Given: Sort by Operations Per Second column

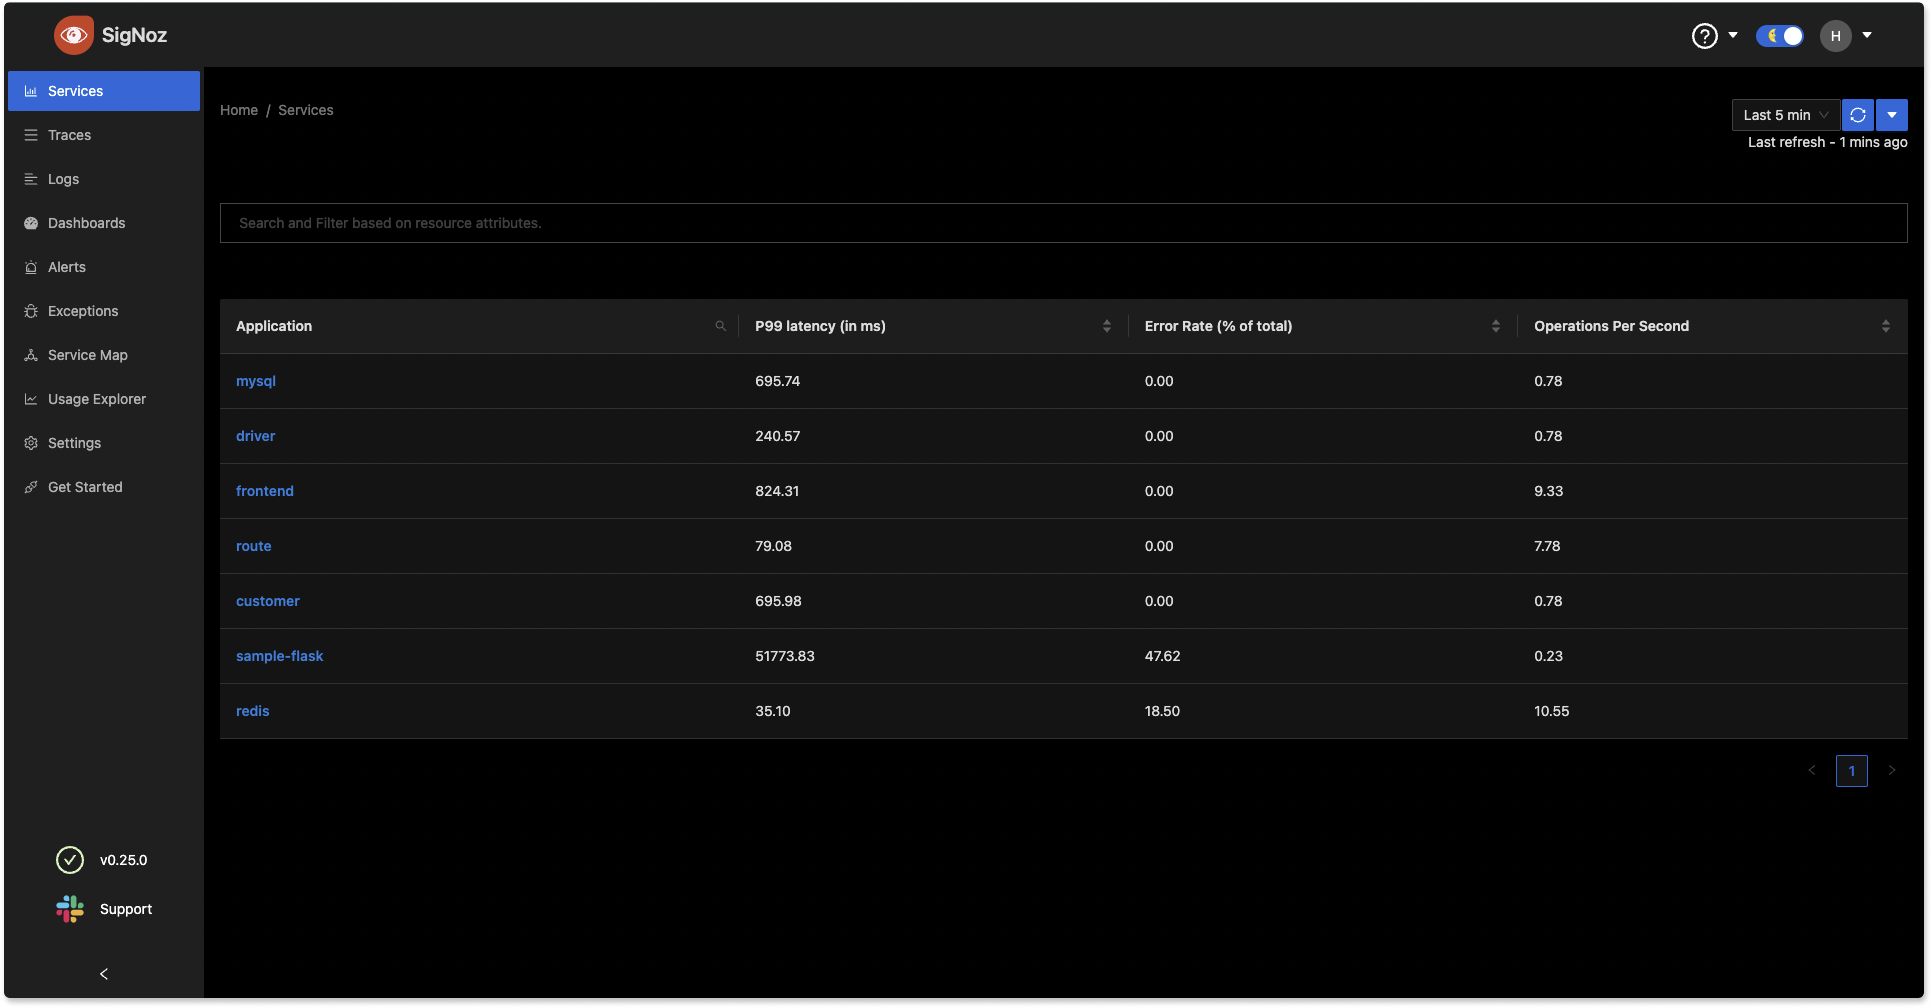Looking at the screenshot, I should point(1886,326).
